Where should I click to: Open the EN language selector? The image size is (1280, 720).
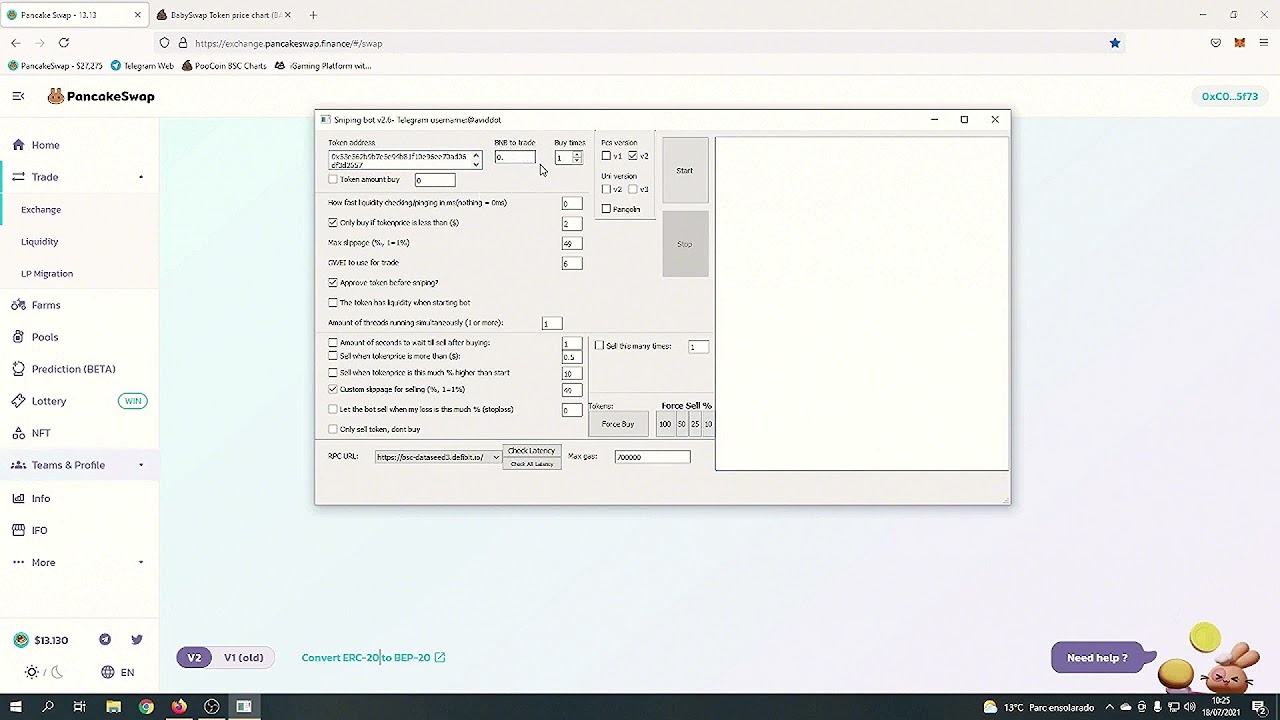[x=118, y=672]
